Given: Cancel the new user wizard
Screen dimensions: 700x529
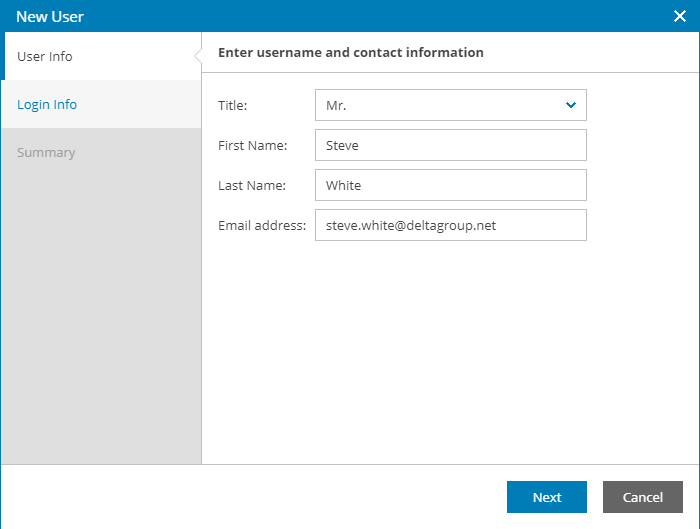Looking at the screenshot, I should [642, 497].
